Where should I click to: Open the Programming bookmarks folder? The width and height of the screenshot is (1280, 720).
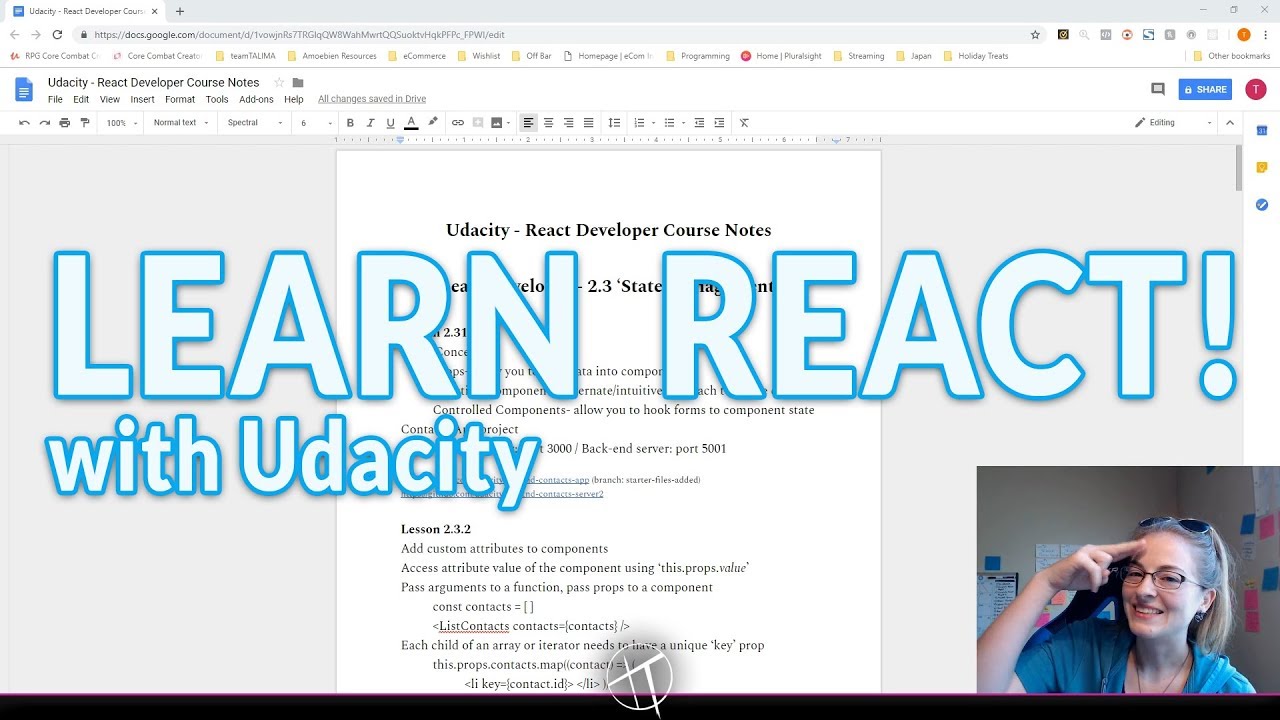click(698, 56)
